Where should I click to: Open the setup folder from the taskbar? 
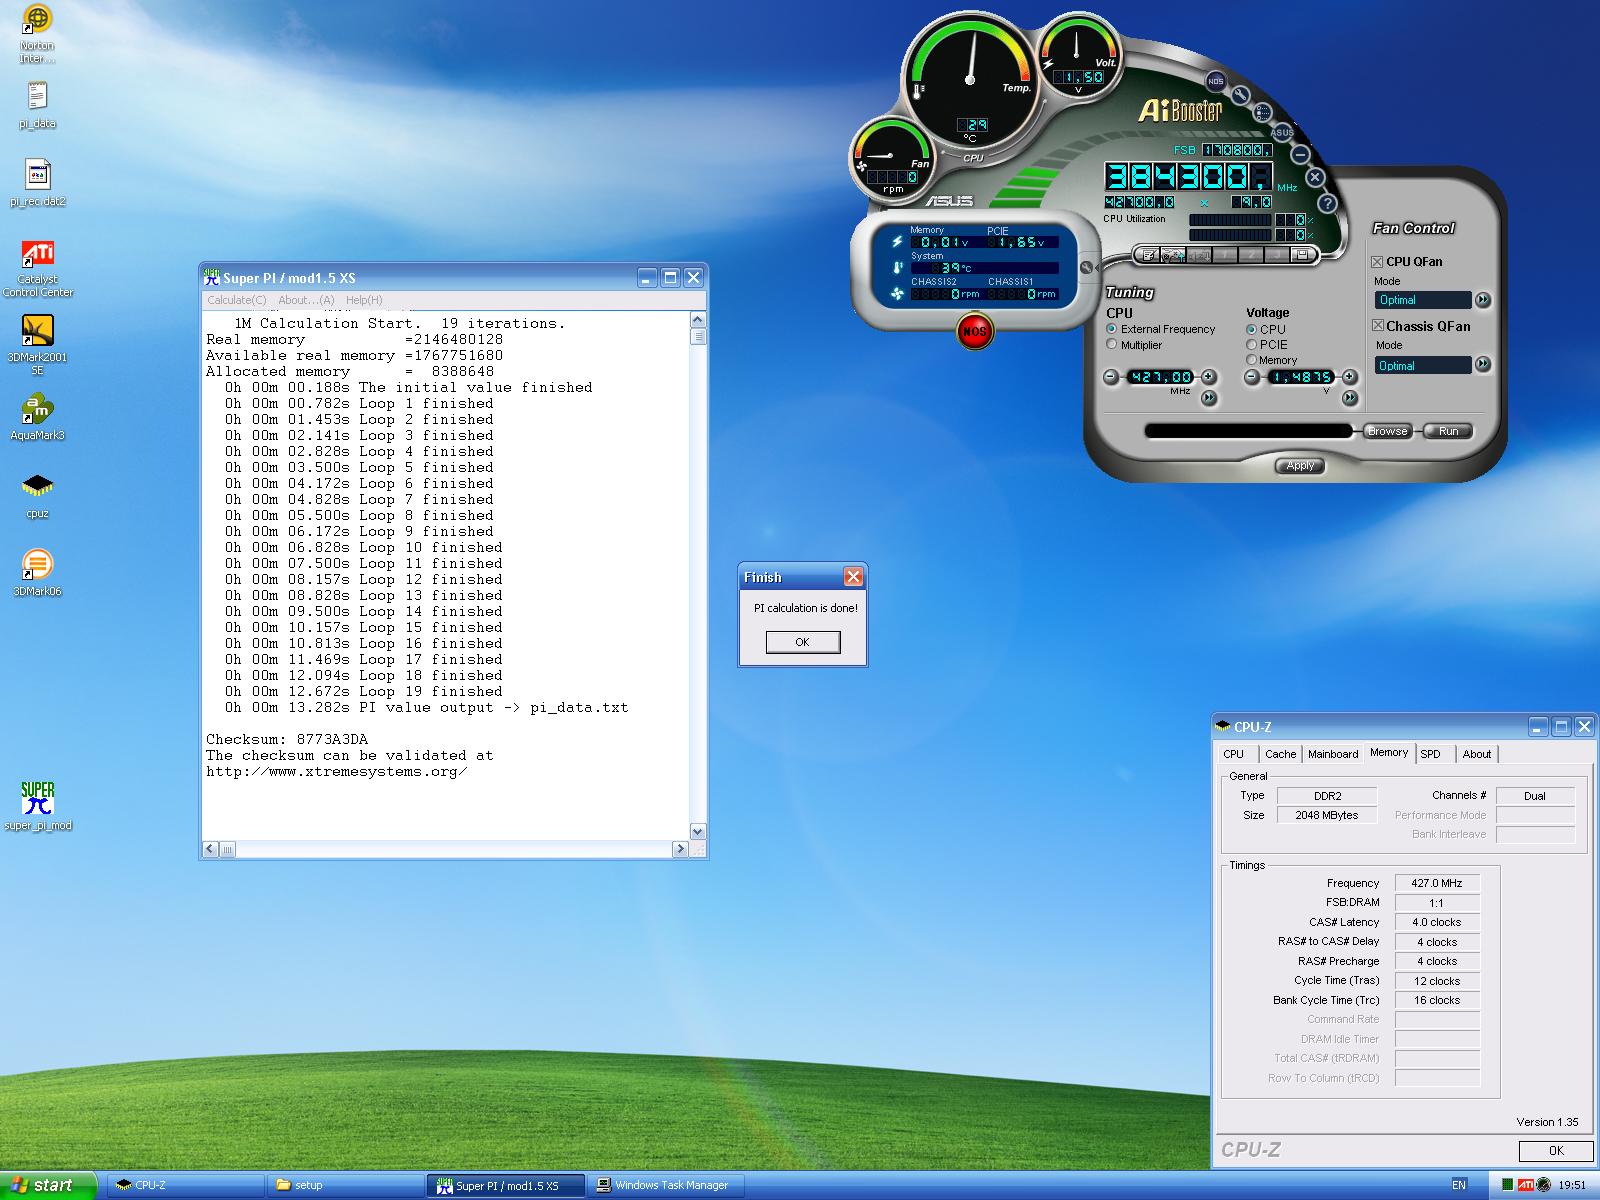pos(345,1185)
